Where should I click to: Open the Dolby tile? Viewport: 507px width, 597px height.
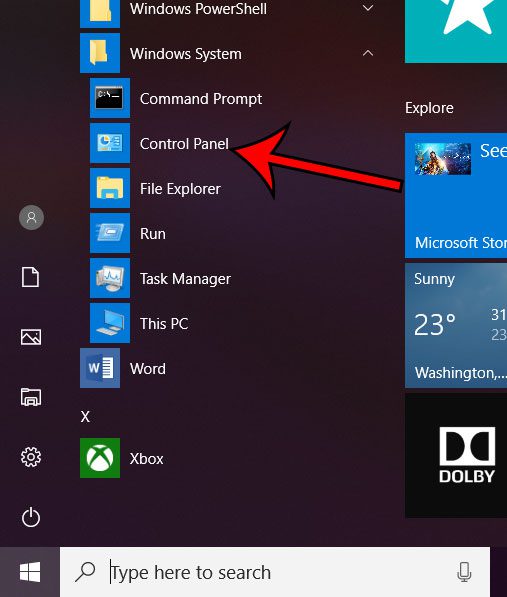(x=456, y=456)
